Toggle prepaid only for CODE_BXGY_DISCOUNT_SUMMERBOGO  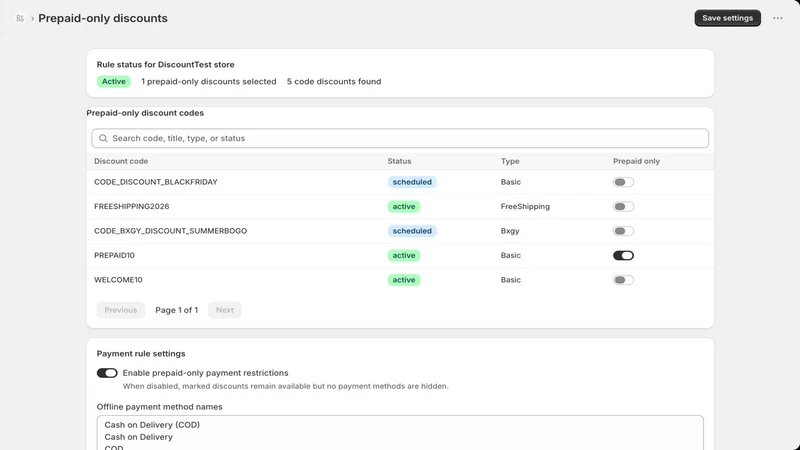[623, 231]
